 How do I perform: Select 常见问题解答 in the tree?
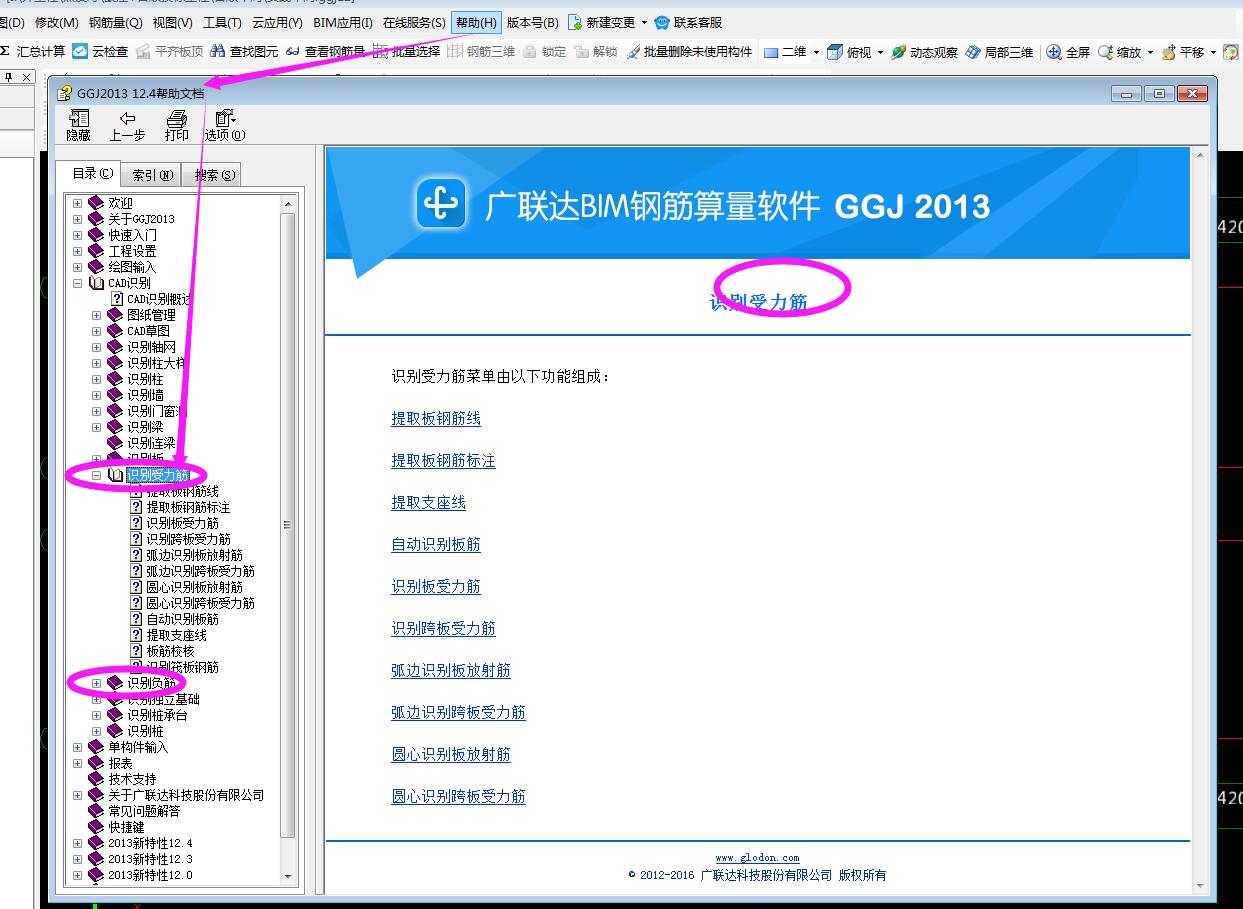tap(144, 811)
